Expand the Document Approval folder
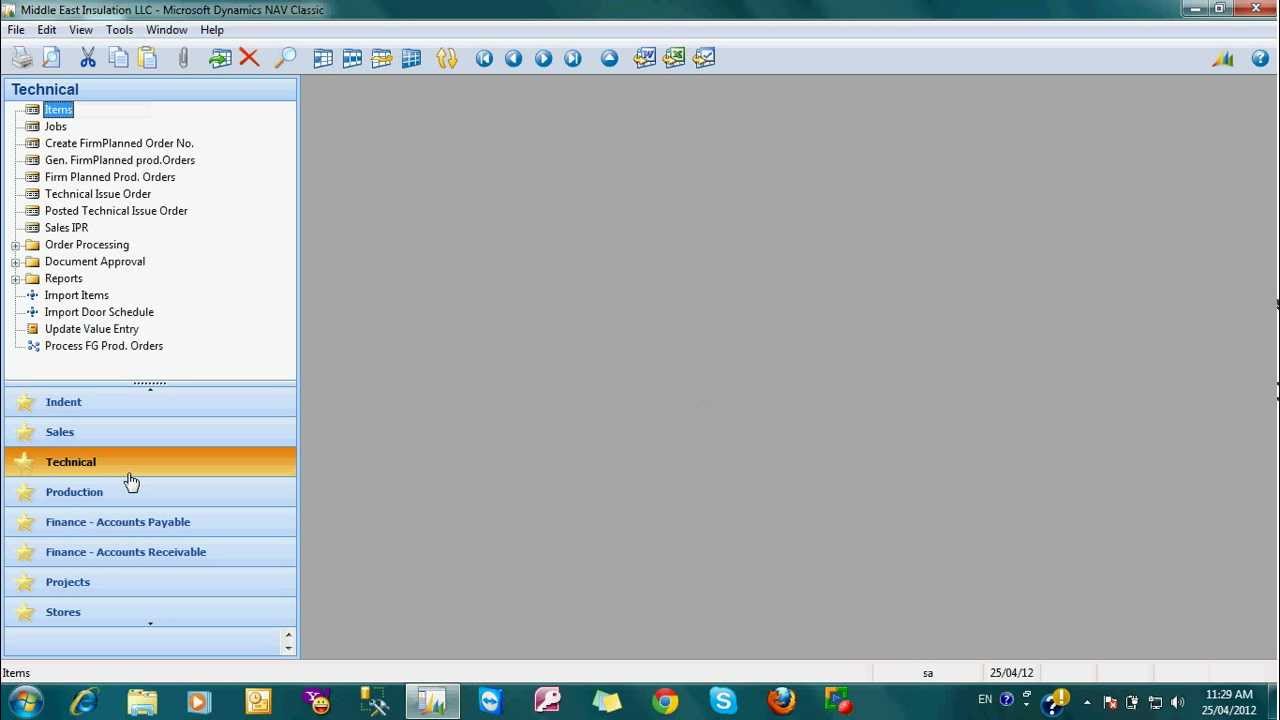This screenshot has height=720, width=1280. click(x=15, y=262)
